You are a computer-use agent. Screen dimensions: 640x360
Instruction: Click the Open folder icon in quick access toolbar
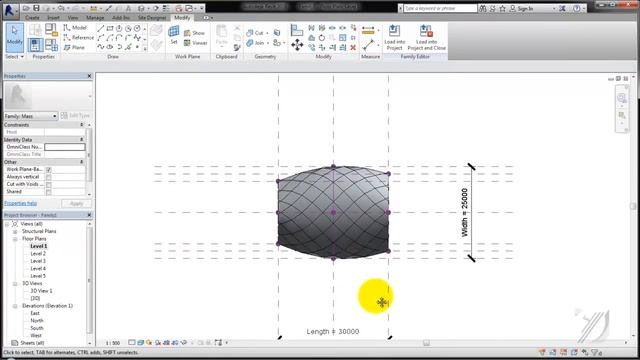[x=26, y=8]
